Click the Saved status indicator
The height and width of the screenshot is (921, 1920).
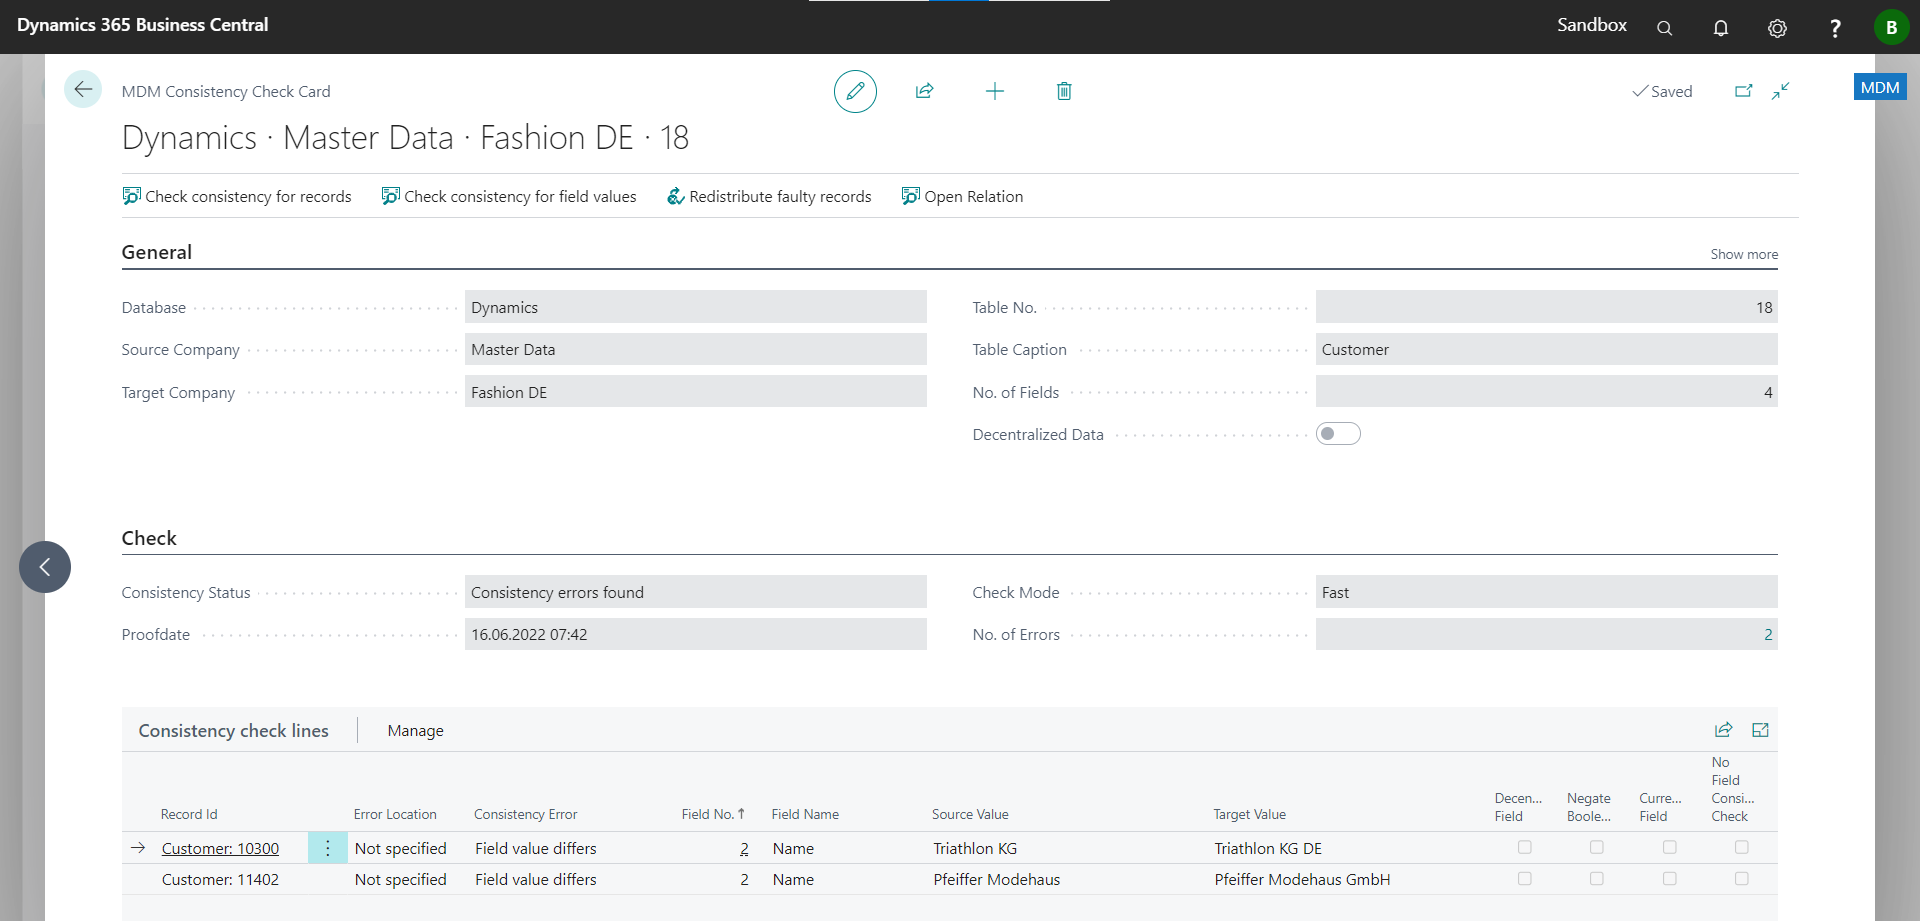pos(1662,91)
